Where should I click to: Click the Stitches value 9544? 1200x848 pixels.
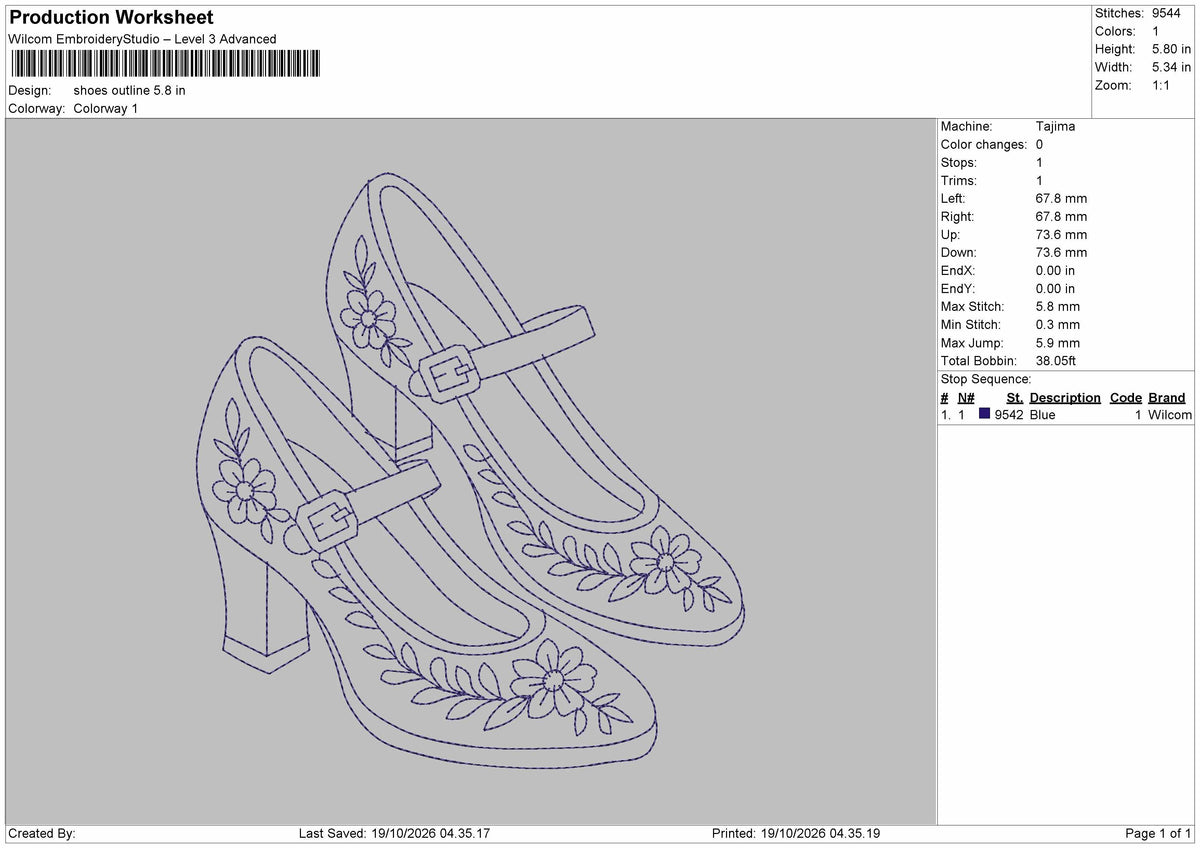[1167, 13]
